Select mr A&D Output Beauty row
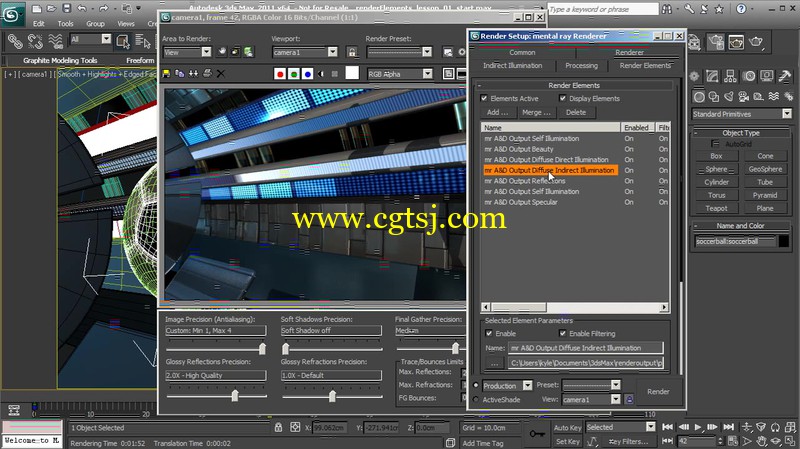800x449 pixels. pyautogui.click(x=576, y=149)
